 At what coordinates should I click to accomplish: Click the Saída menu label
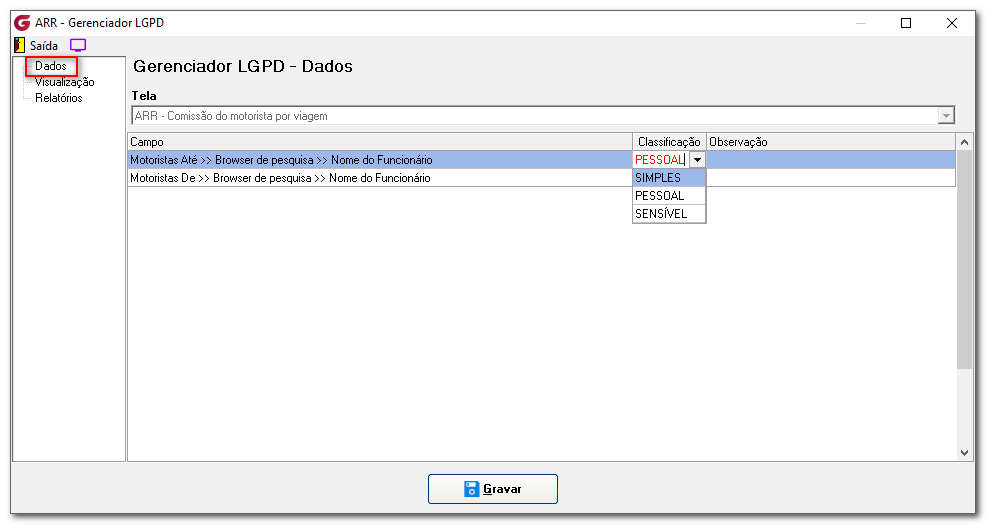pos(44,45)
